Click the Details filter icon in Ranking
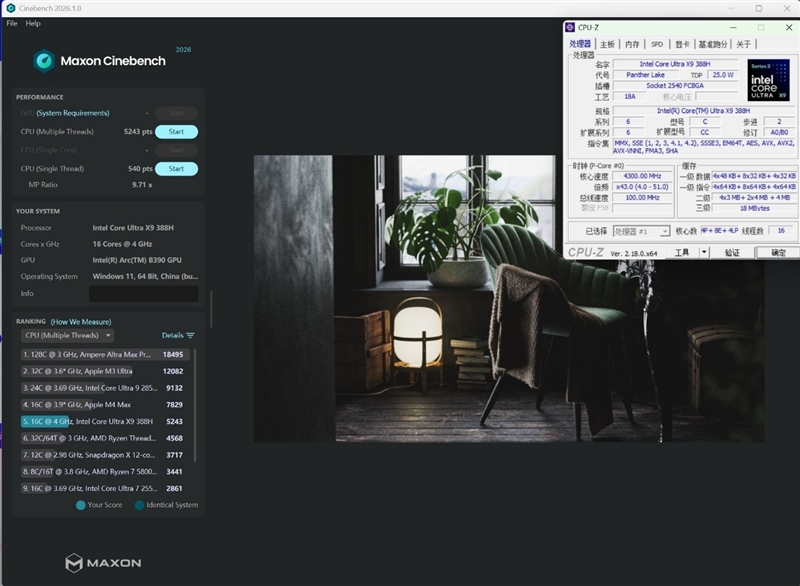The image size is (800, 586). point(190,336)
